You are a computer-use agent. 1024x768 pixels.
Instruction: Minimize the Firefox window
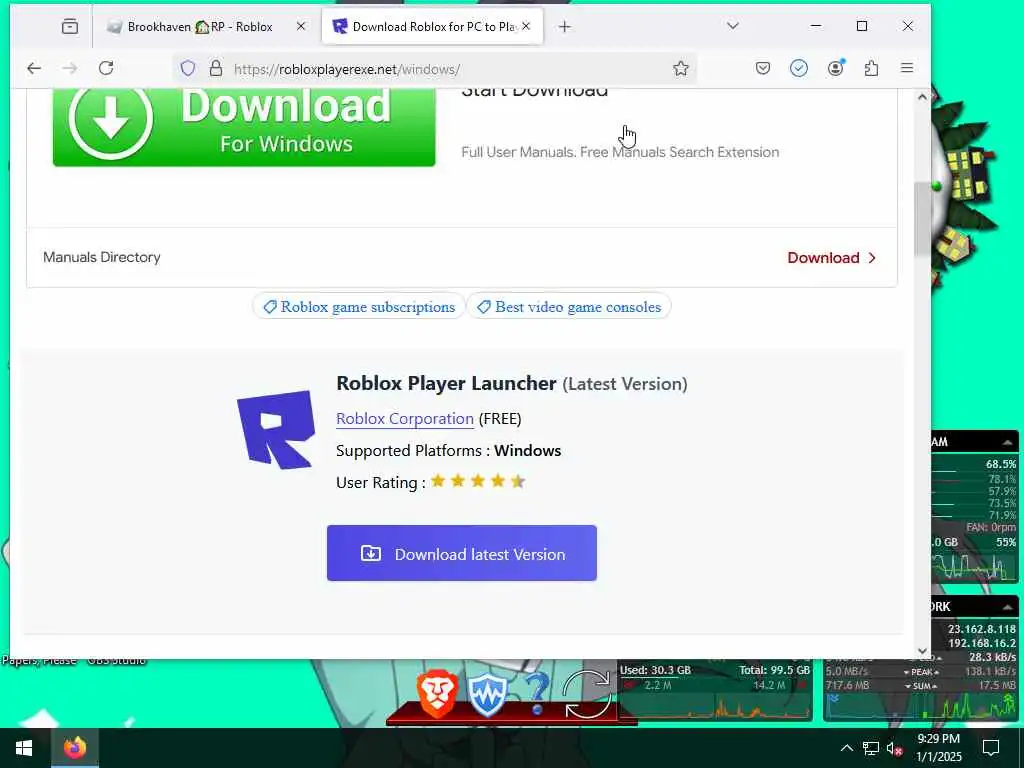coord(816,26)
